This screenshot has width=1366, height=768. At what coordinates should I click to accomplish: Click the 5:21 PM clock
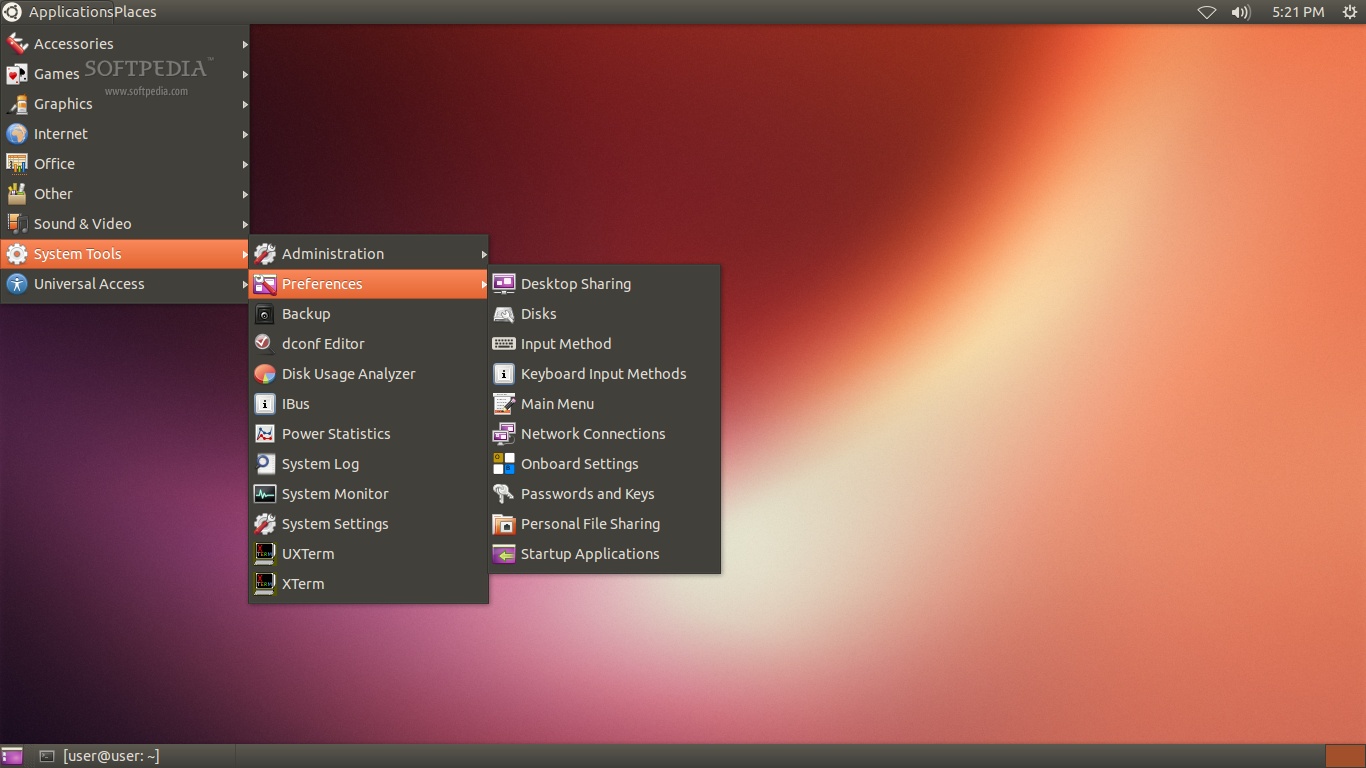click(x=1298, y=12)
